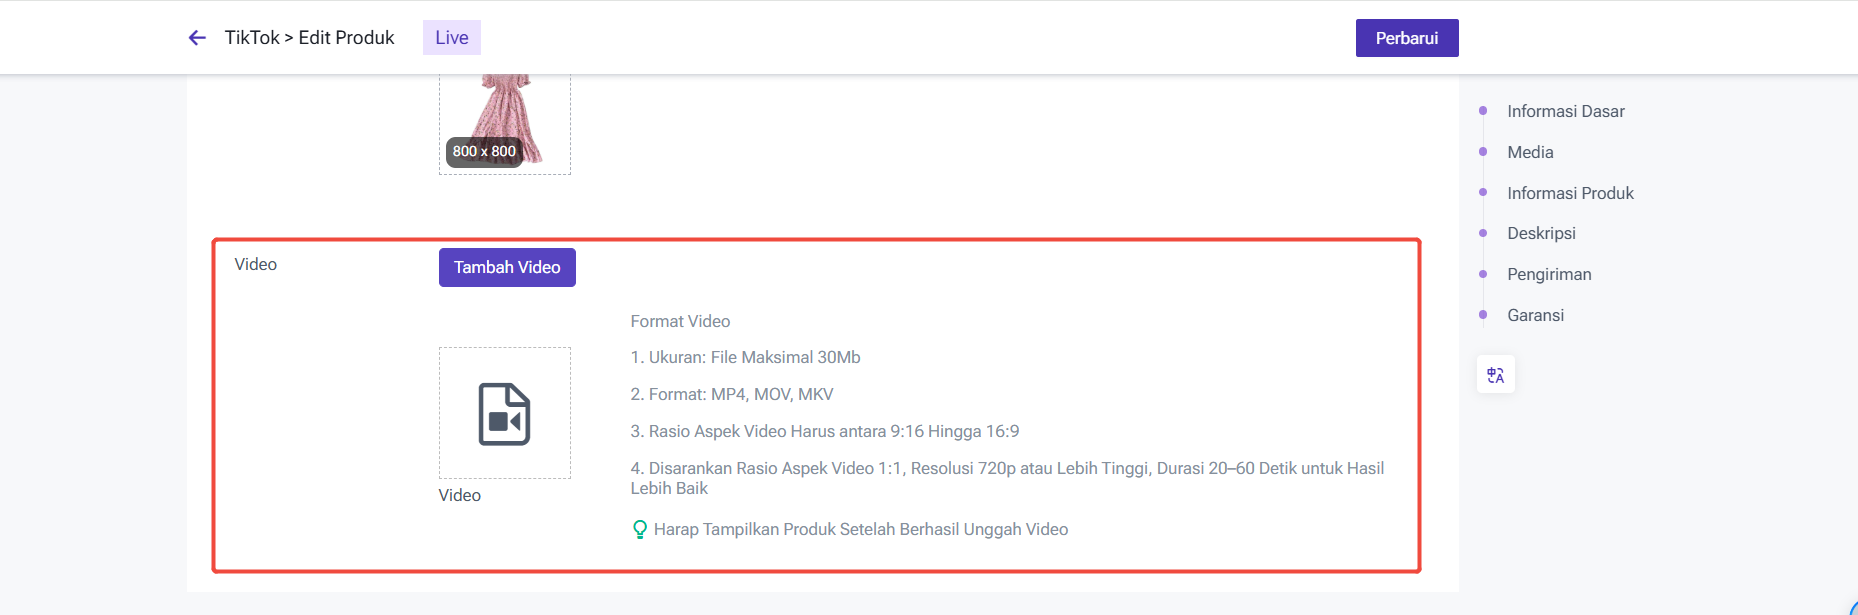1858x615 pixels.
Task: Click the Format Video heading
Action: [x=680, y=321]
